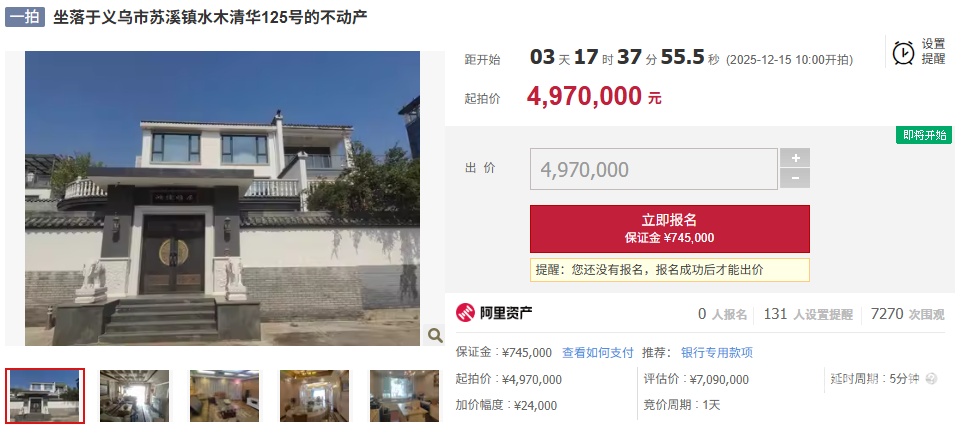This screenshot has width=955, height=431.
Task: Open the 查看如何支付 link
Action: point(597,352)
